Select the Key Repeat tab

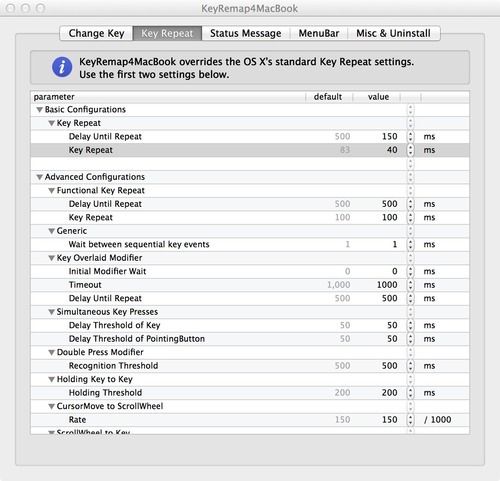[167, 33]
